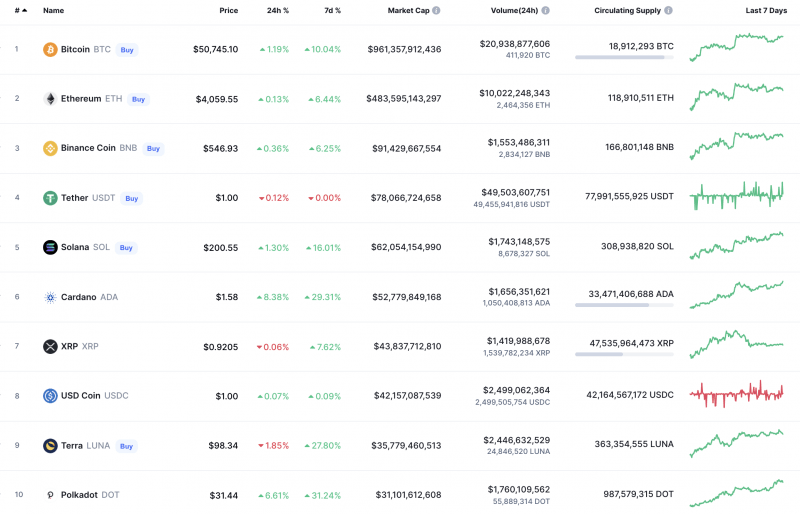Sort table by Price column
The height and width of the screenshot is (514, 800).
click(x=228, y=10)
